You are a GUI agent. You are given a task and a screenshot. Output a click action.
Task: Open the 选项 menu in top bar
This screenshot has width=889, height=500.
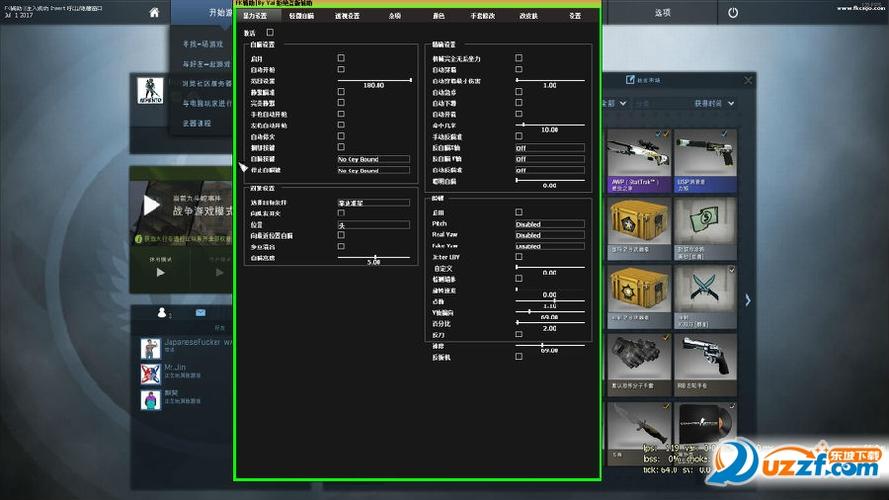[663, 13]
